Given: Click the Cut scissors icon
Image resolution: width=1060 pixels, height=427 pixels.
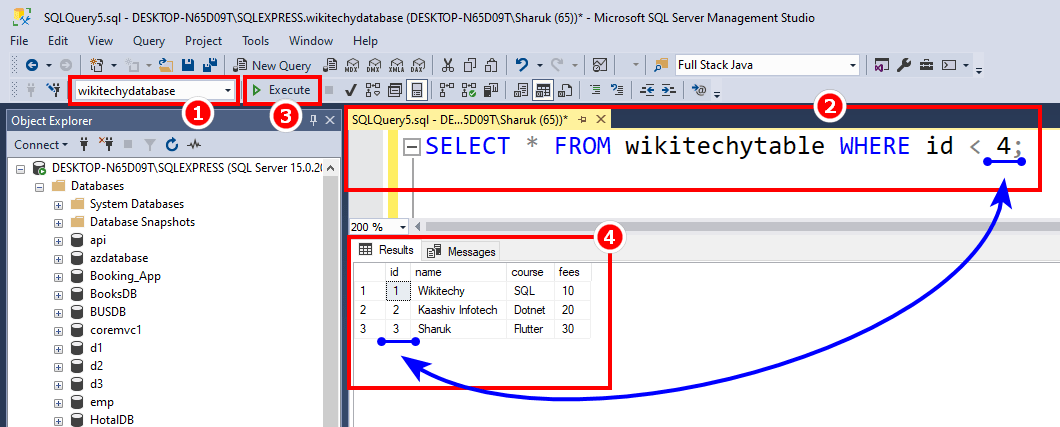Looking at the screenshot, I should pos(448,66).
